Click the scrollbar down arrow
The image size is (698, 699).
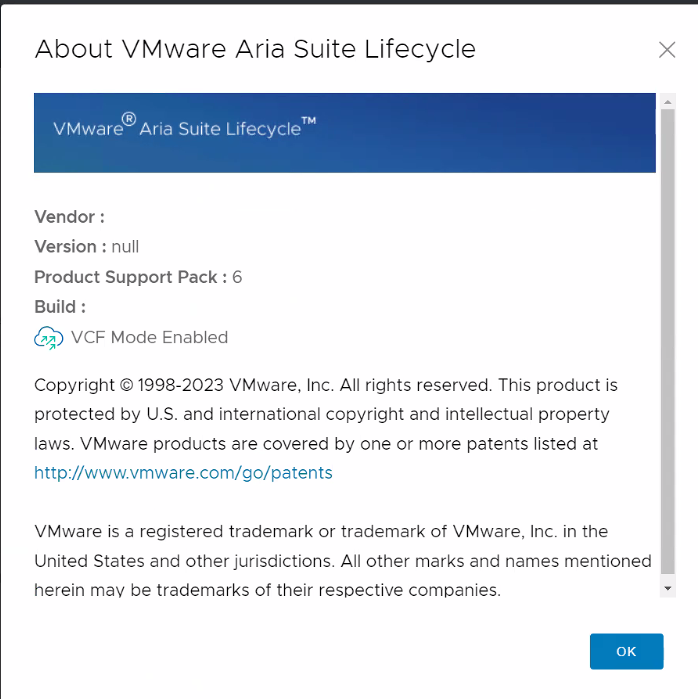click(x=668, y=589)
